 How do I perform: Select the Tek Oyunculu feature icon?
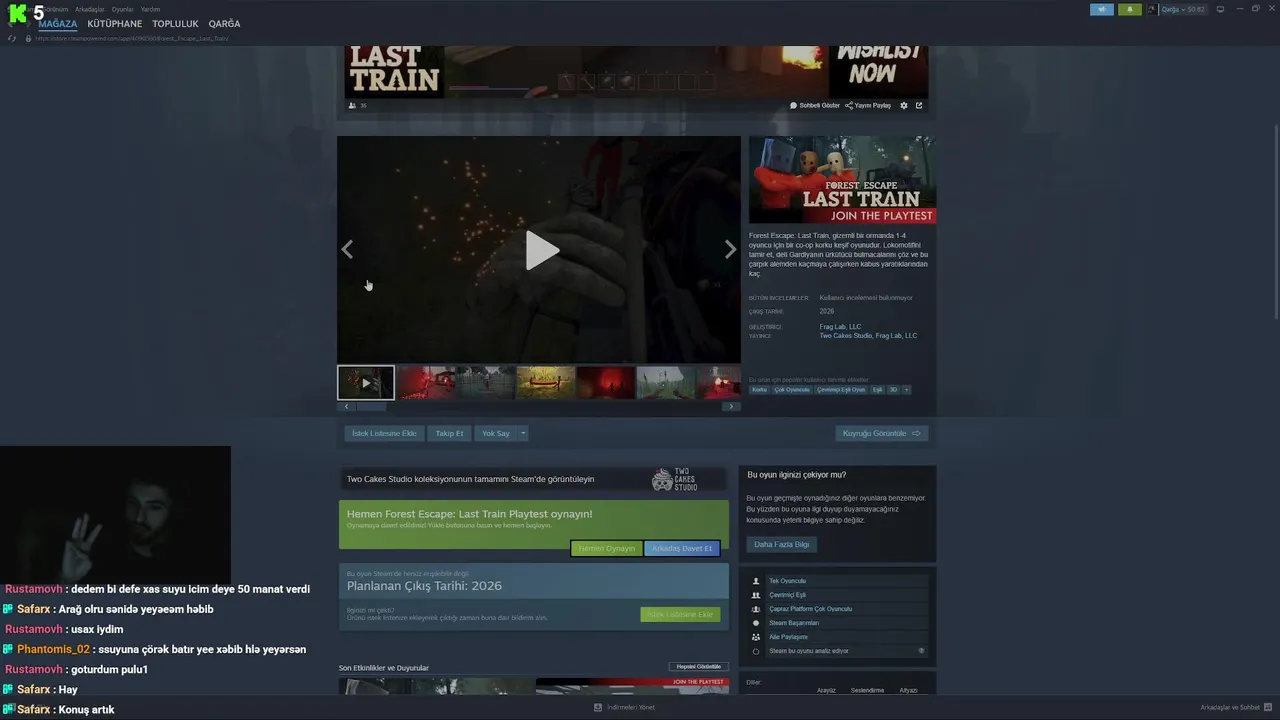[x=756, y=581]
